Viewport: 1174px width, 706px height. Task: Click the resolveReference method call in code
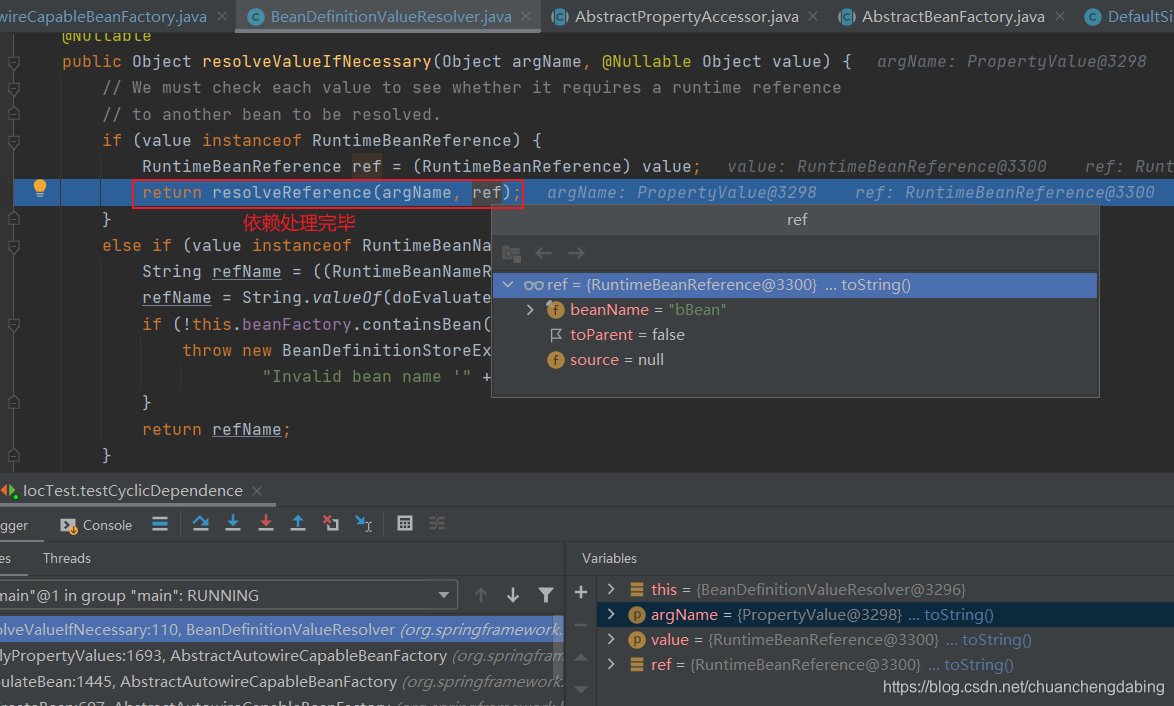pyautogui.click(x=291, y=193)
